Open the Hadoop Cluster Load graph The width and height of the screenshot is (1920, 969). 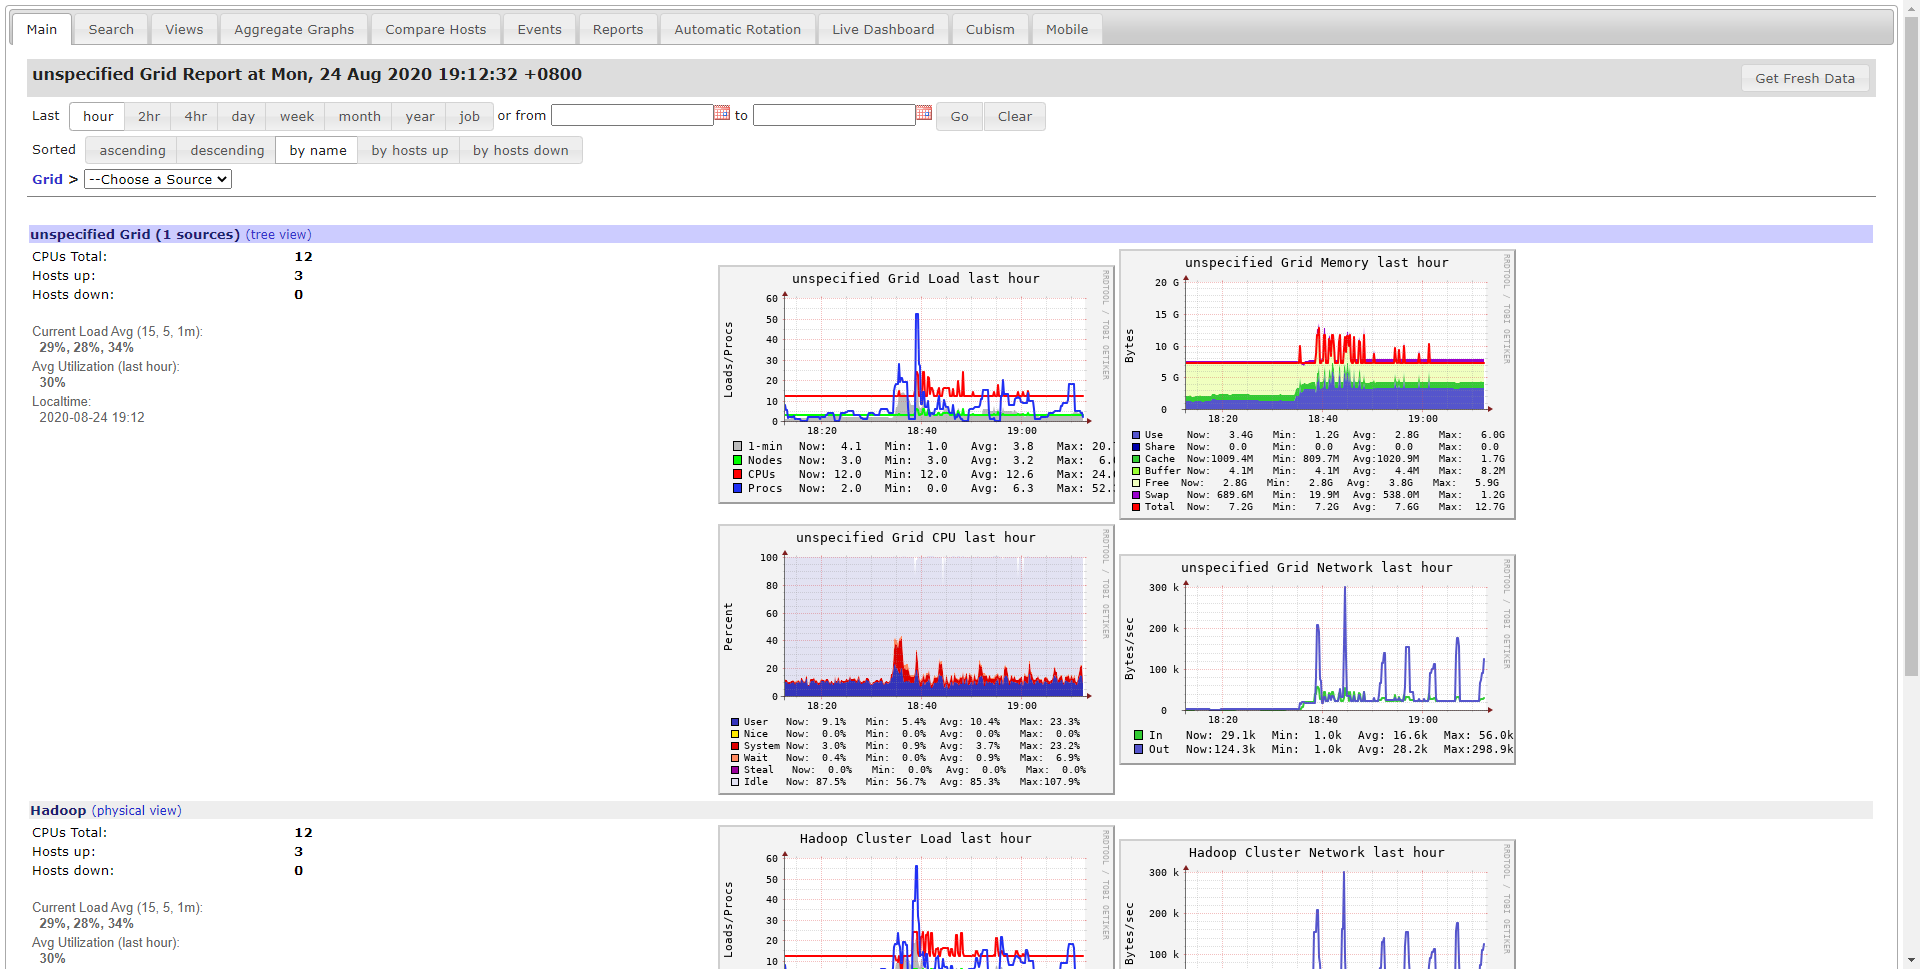coord(916,897)
